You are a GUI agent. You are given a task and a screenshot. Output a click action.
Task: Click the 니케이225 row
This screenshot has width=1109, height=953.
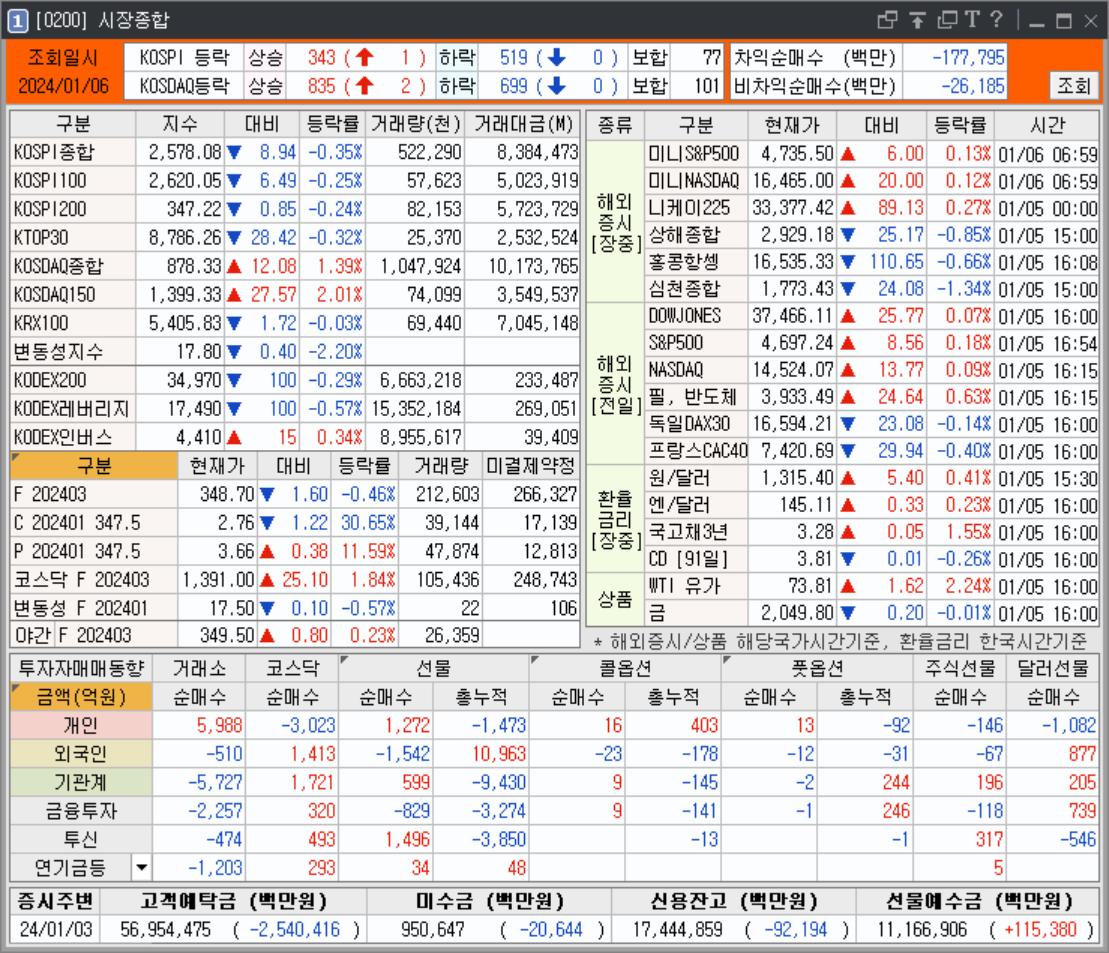872,208
